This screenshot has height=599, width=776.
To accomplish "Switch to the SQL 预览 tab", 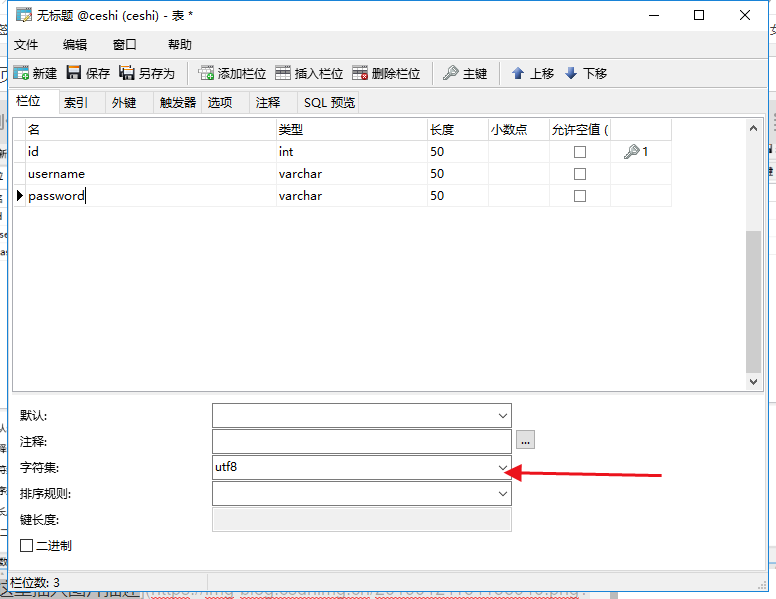I will point(329,102).
